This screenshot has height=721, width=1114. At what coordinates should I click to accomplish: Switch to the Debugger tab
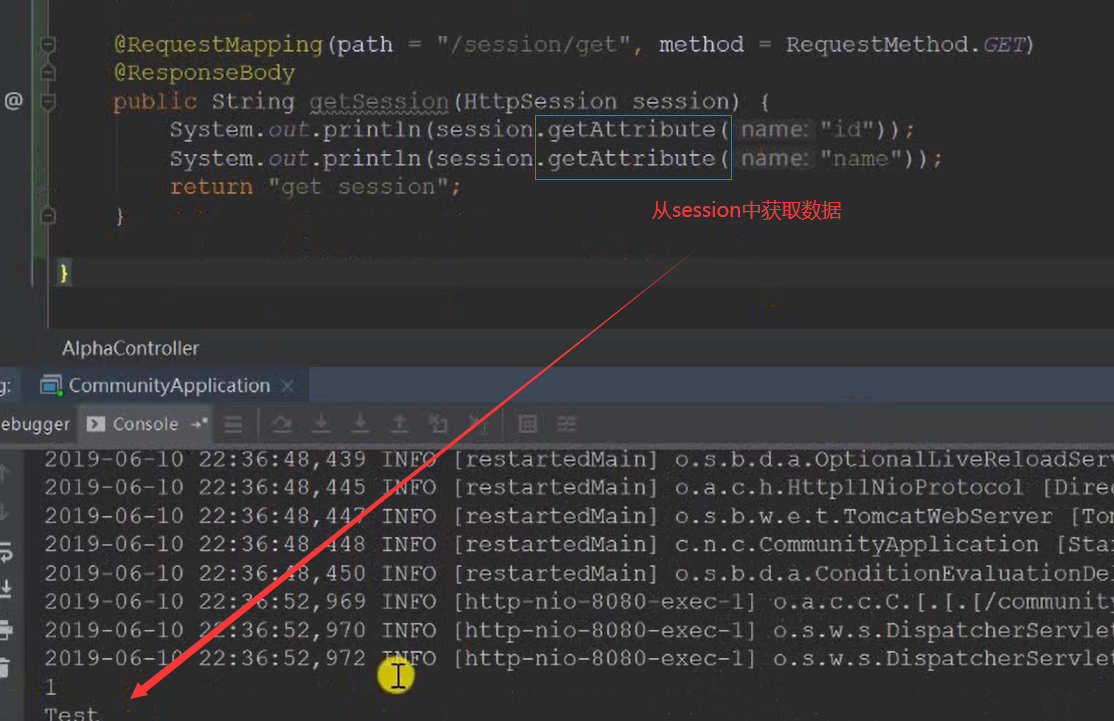[36, 424]
